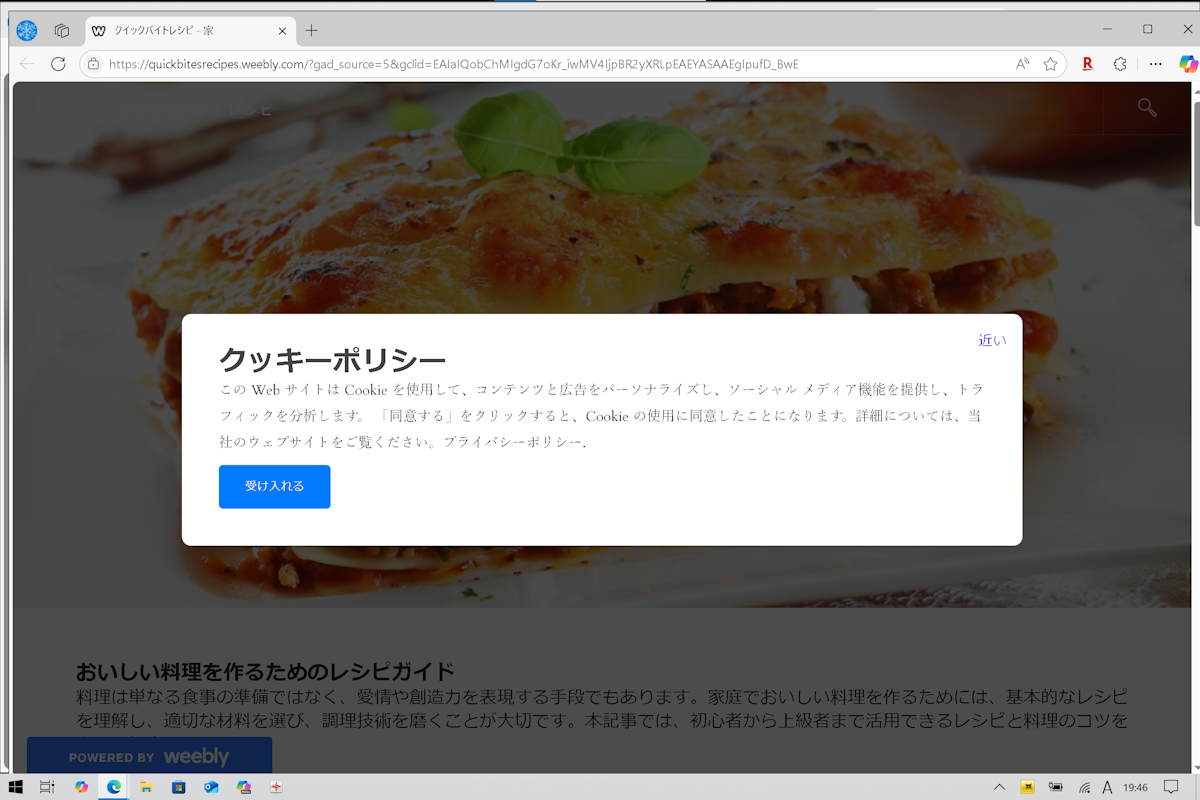Click the site search magnifier icon

1147,107
